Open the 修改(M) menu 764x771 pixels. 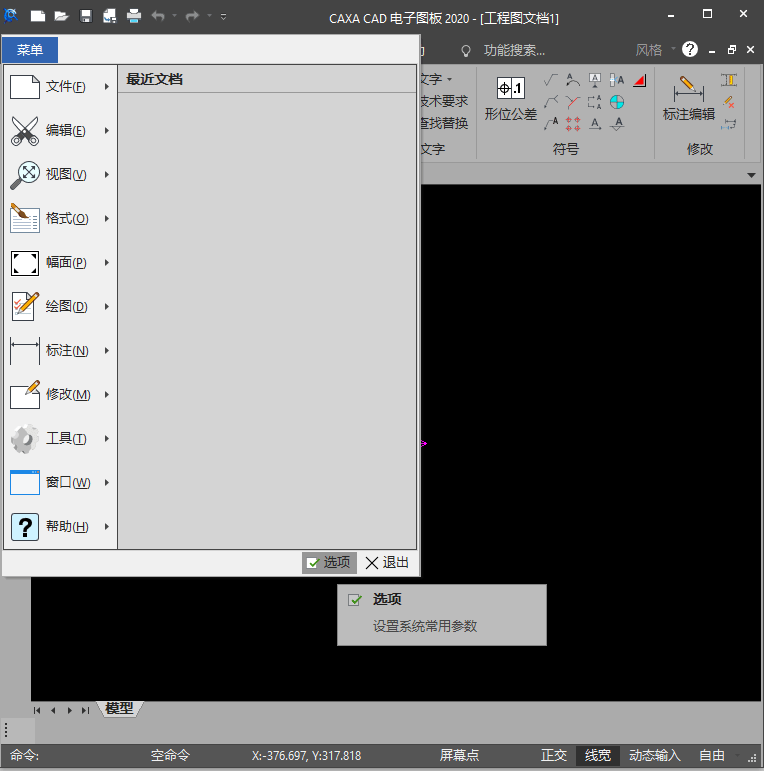click(x=60, y=394)
